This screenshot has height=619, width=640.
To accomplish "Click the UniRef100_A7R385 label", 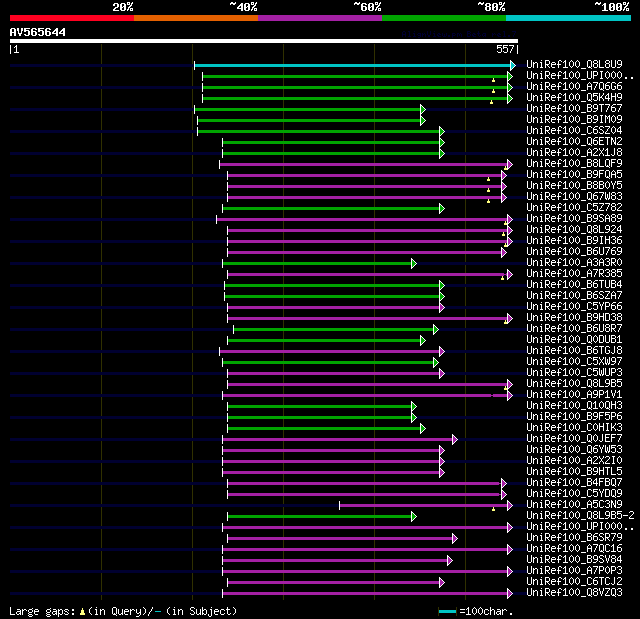I will (x=574, y=273).
